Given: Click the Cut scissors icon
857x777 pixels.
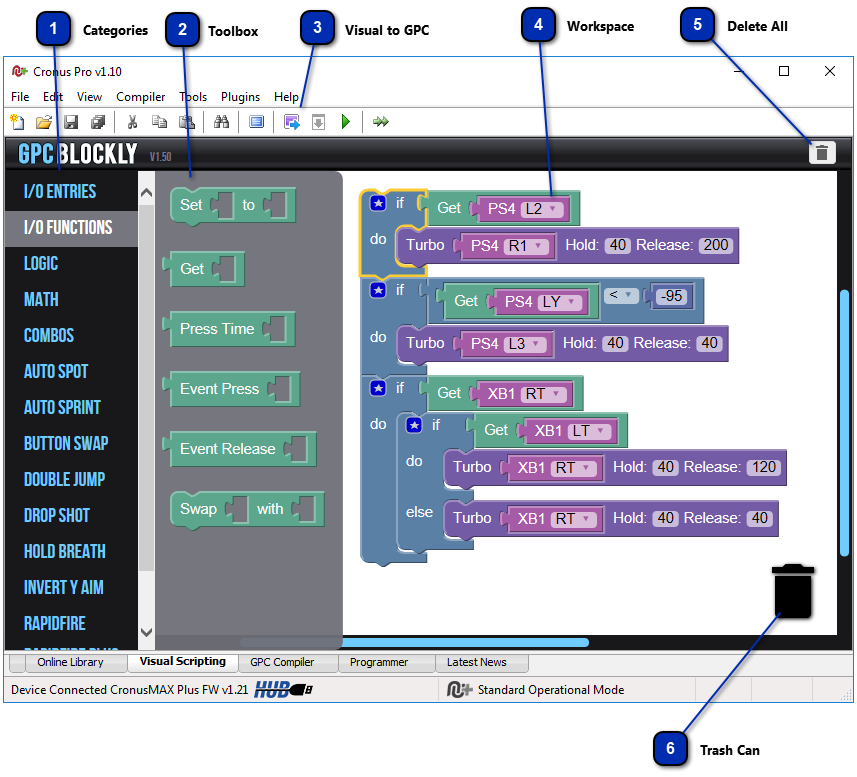Looking at the screenshot, I should 132,122.
